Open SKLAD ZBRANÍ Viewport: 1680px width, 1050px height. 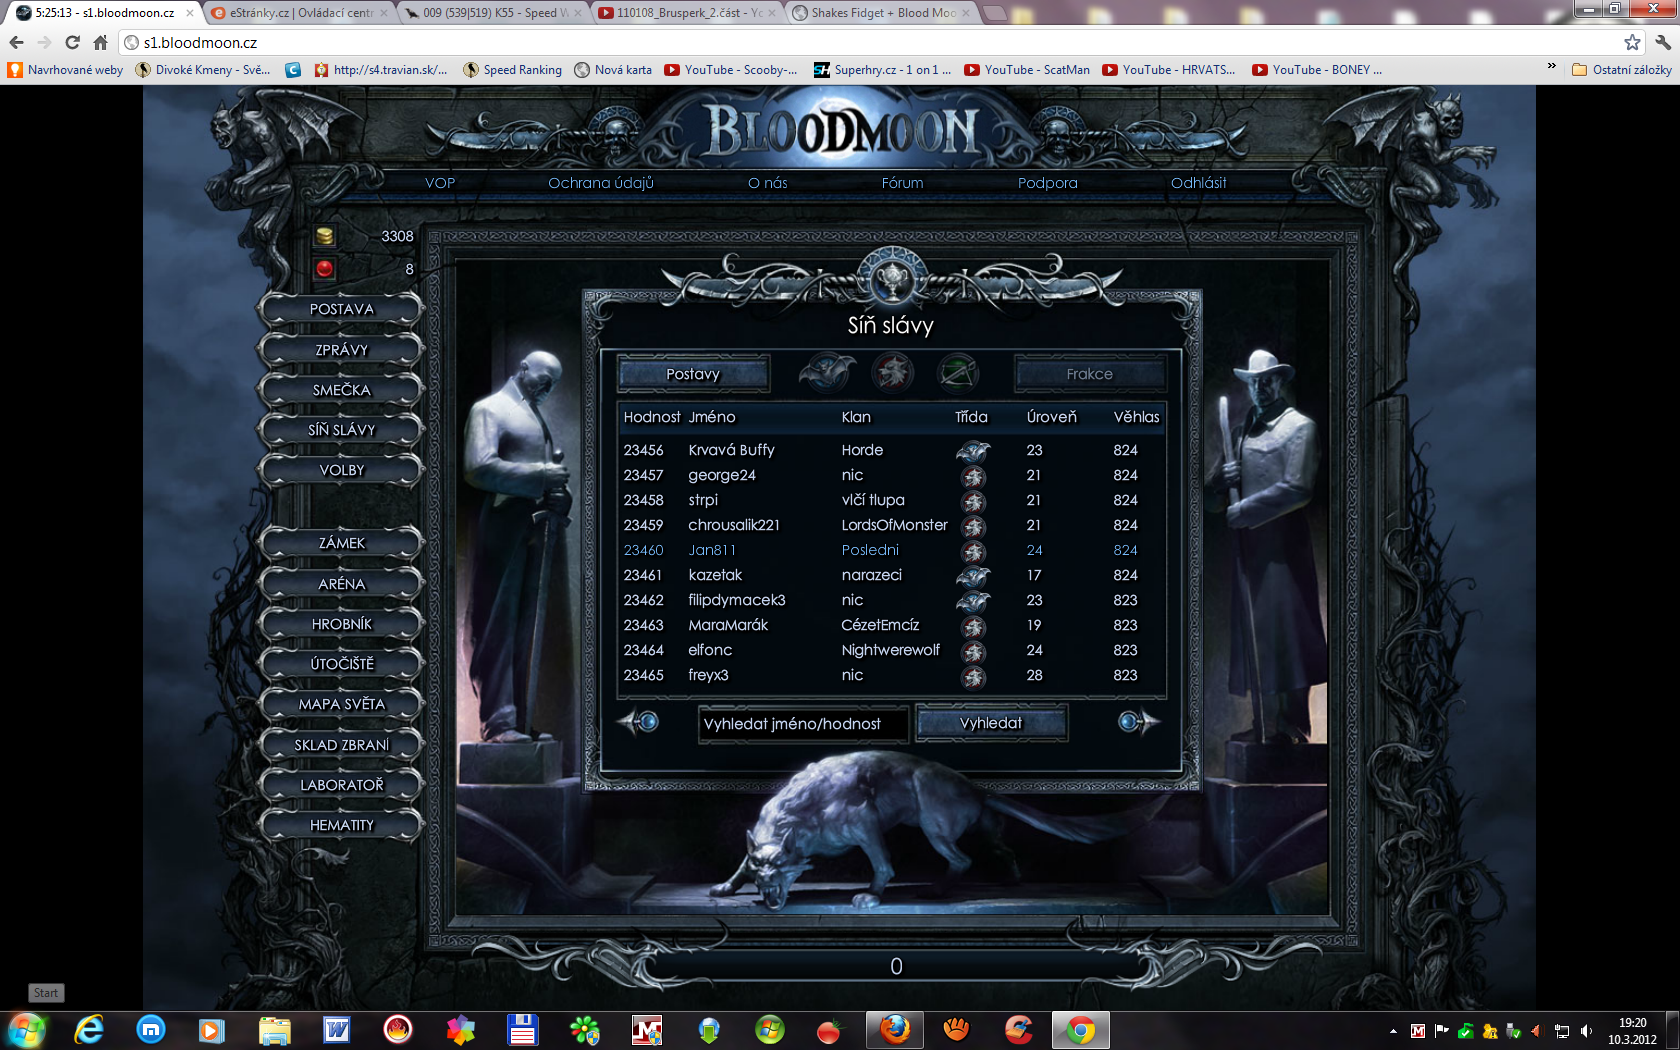click(x=341, y=745)
